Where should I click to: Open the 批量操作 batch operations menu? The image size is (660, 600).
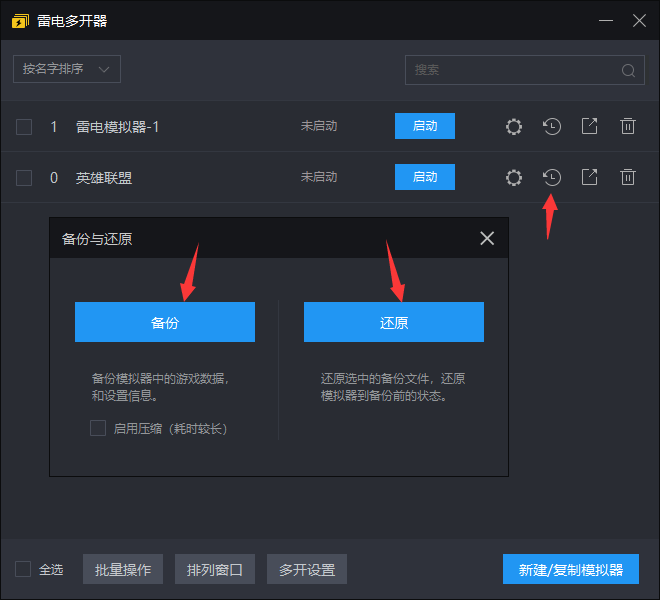pos(123,570)
